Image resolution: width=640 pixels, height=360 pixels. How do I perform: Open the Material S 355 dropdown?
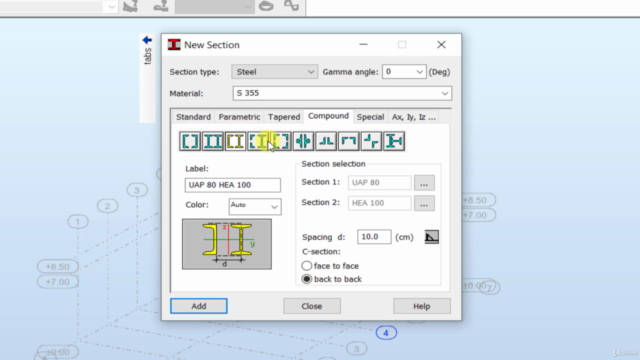(x=342, y=93)
